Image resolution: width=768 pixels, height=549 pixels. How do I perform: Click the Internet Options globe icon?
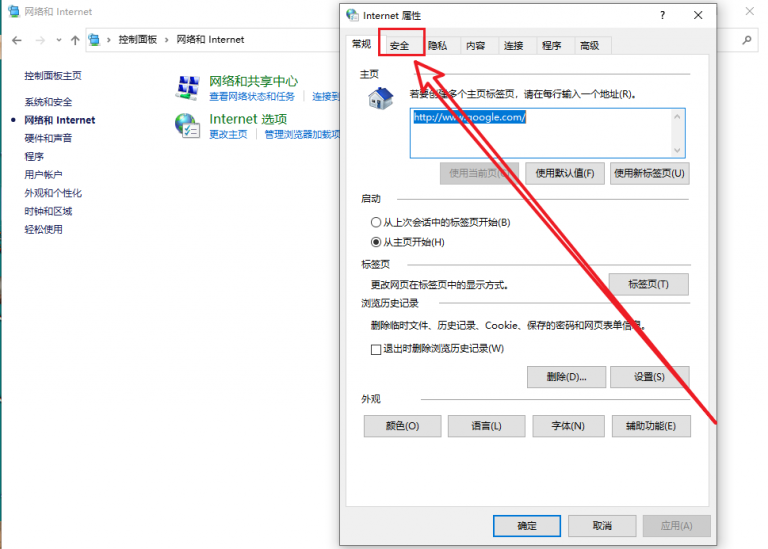pos(188,125)
